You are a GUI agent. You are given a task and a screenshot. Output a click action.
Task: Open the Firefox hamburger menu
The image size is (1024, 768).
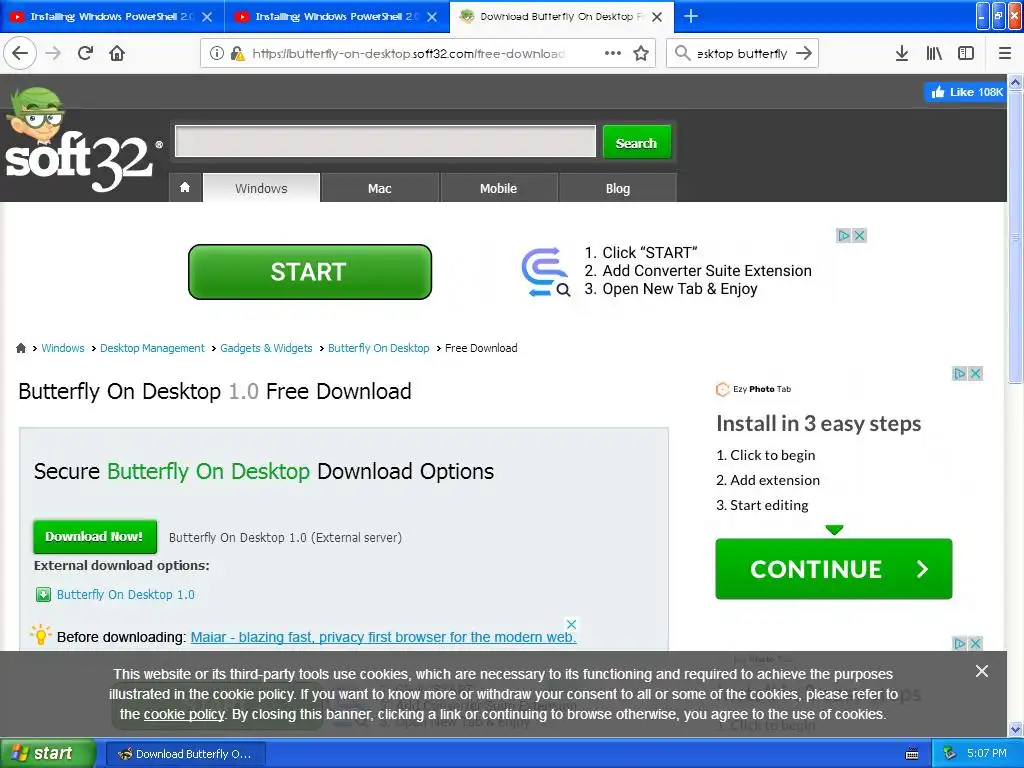coord(1005,53)
